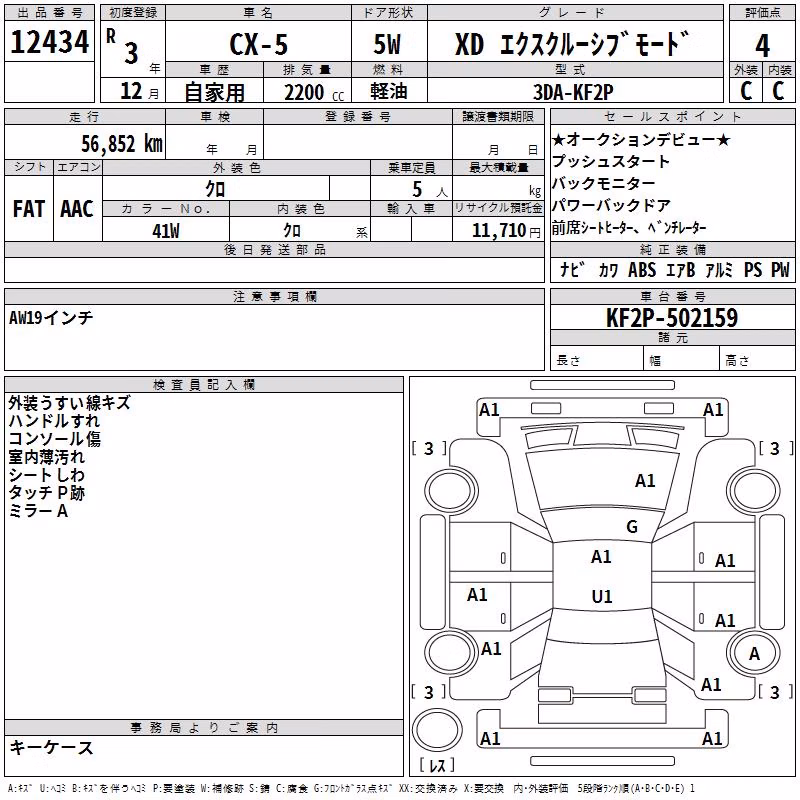The width and height of the screenshot is (800, 800).
Task: Select the recycle deposit 11,710円
Action: pyautogui.click(x=506, y=231)
